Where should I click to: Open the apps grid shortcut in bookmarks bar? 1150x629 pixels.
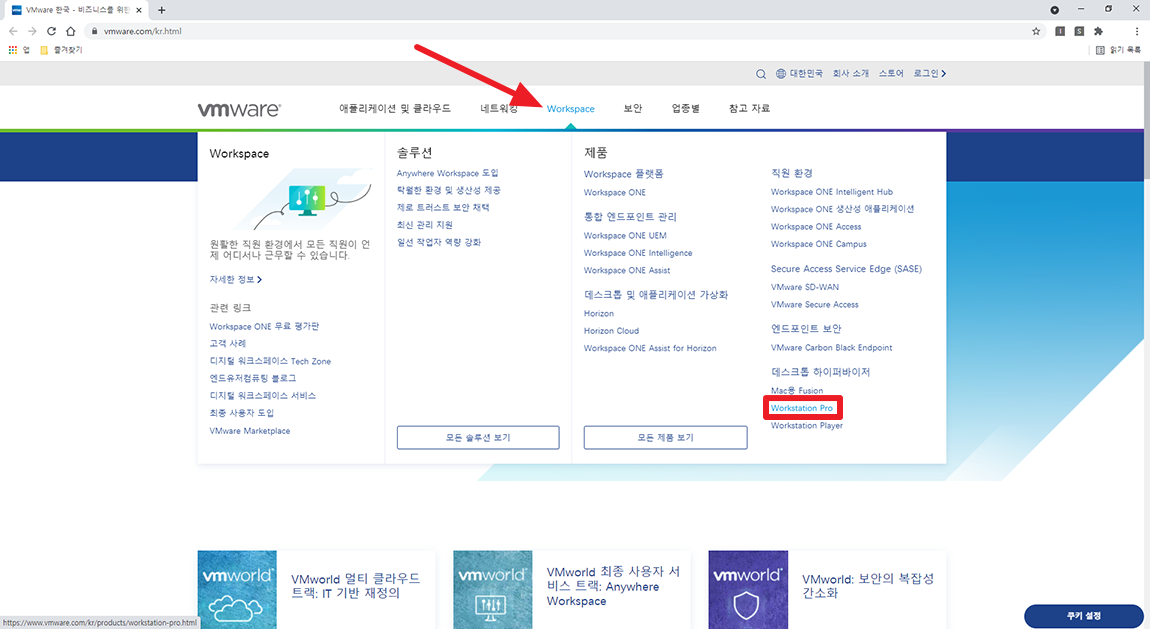(x=12, y=50)
